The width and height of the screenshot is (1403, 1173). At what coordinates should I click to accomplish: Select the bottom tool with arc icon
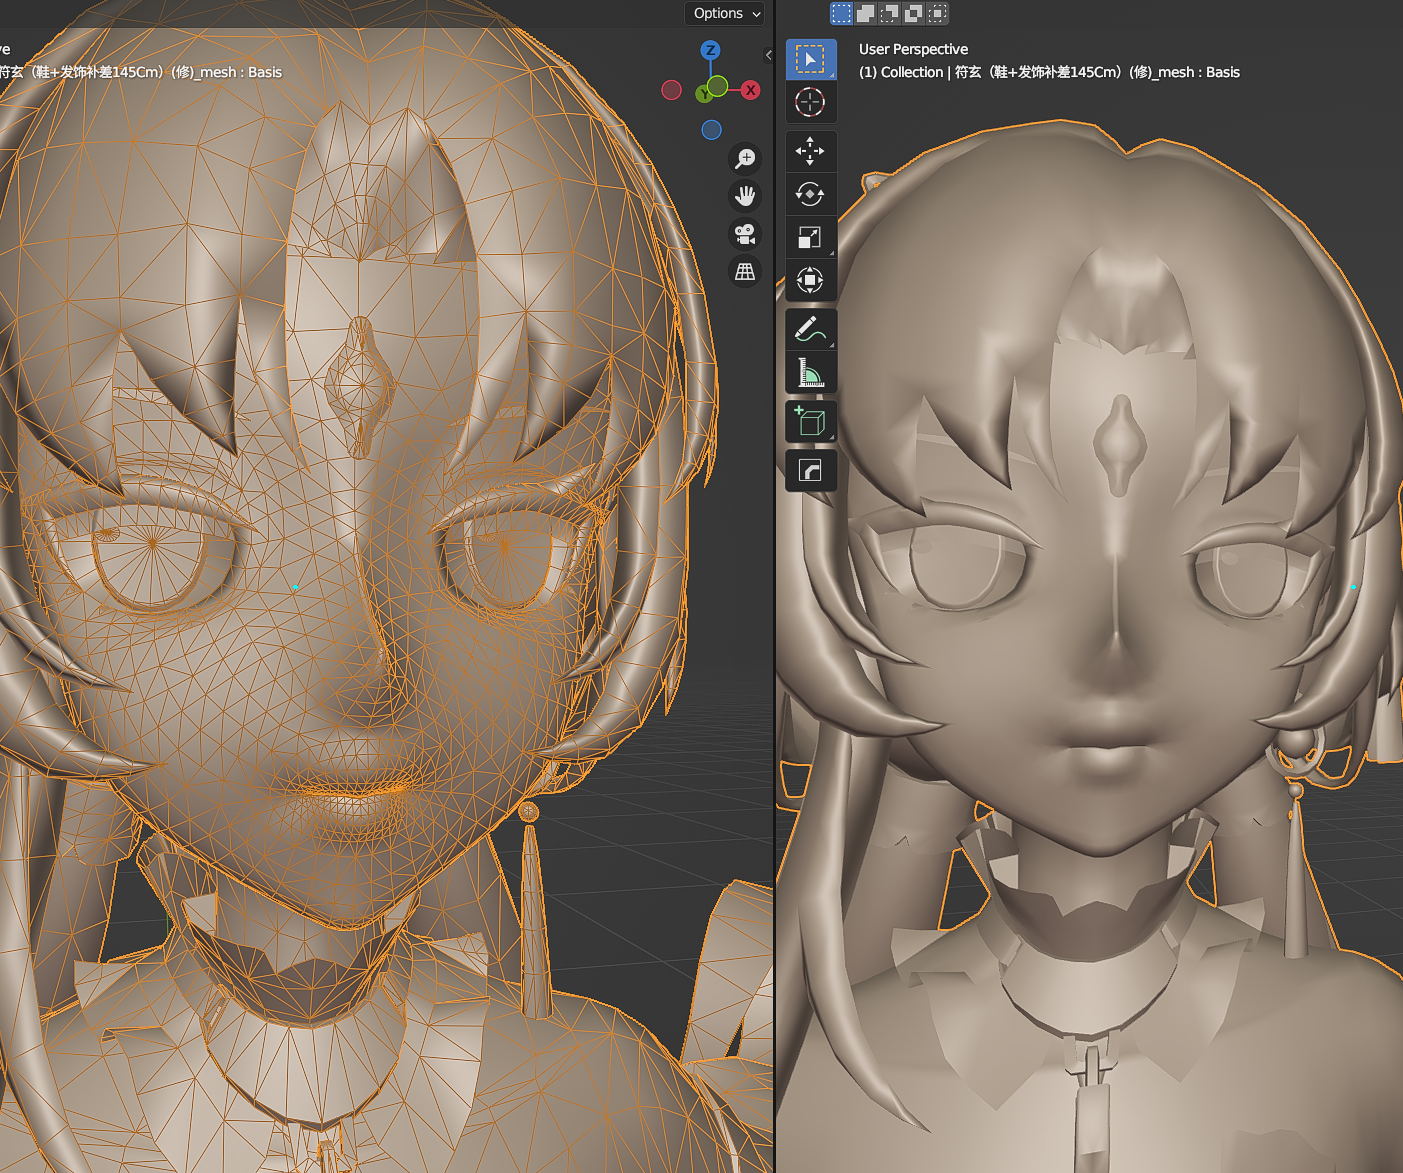810,470
